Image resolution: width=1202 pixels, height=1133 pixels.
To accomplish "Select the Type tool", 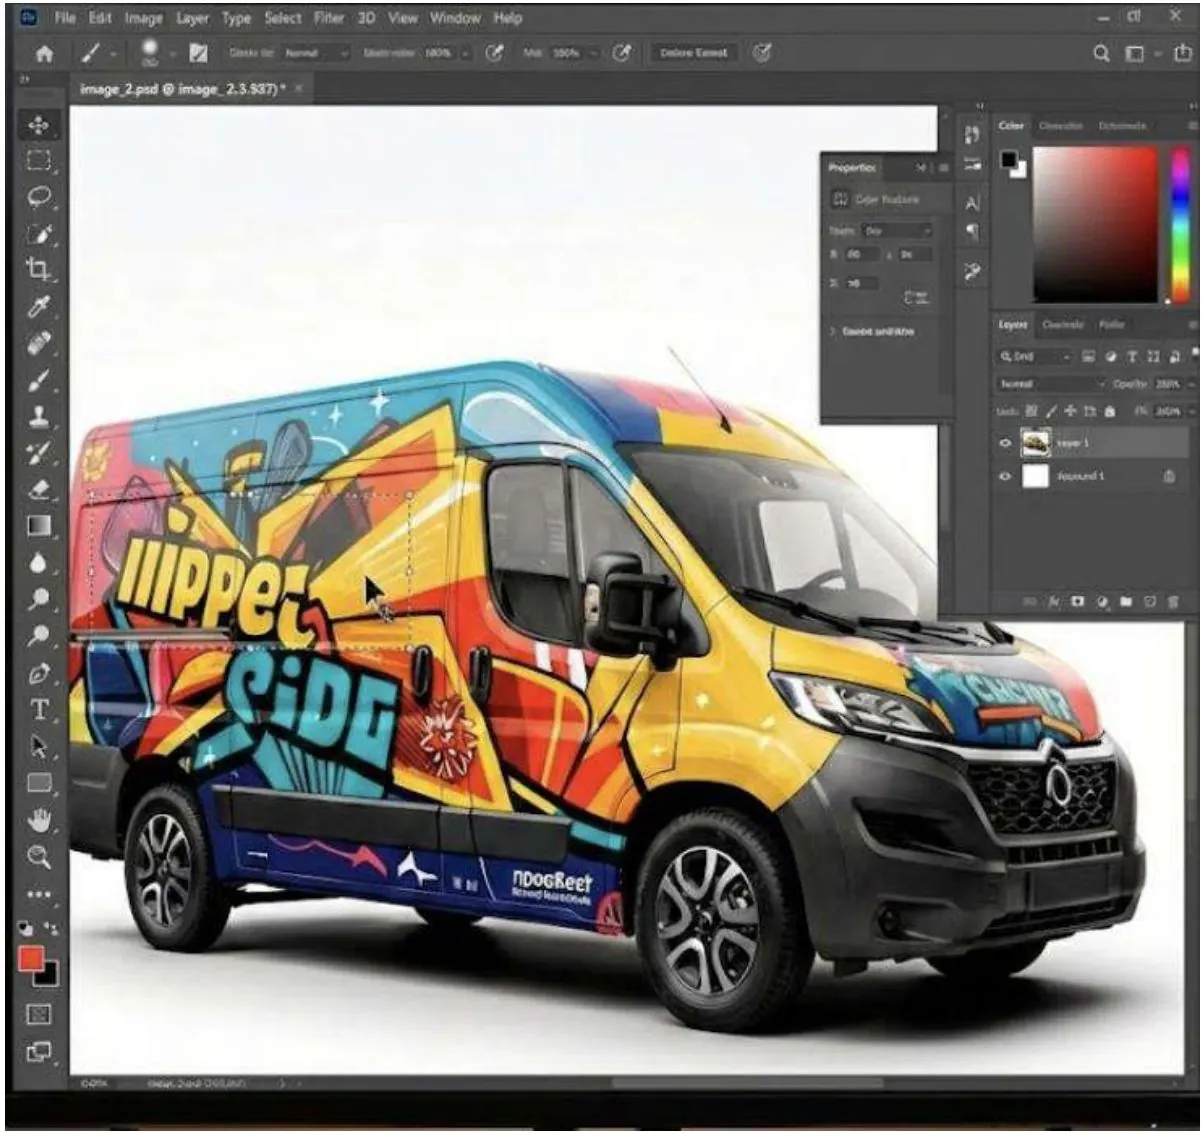I will (x=39, y=710).
